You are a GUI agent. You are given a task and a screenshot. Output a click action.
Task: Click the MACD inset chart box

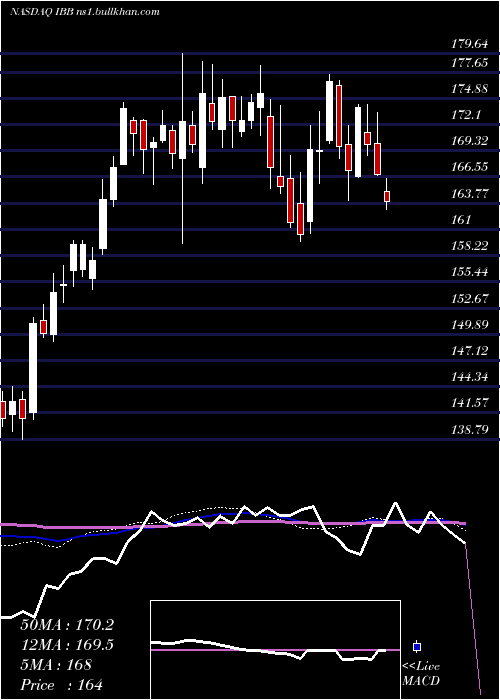pos(275,650)
